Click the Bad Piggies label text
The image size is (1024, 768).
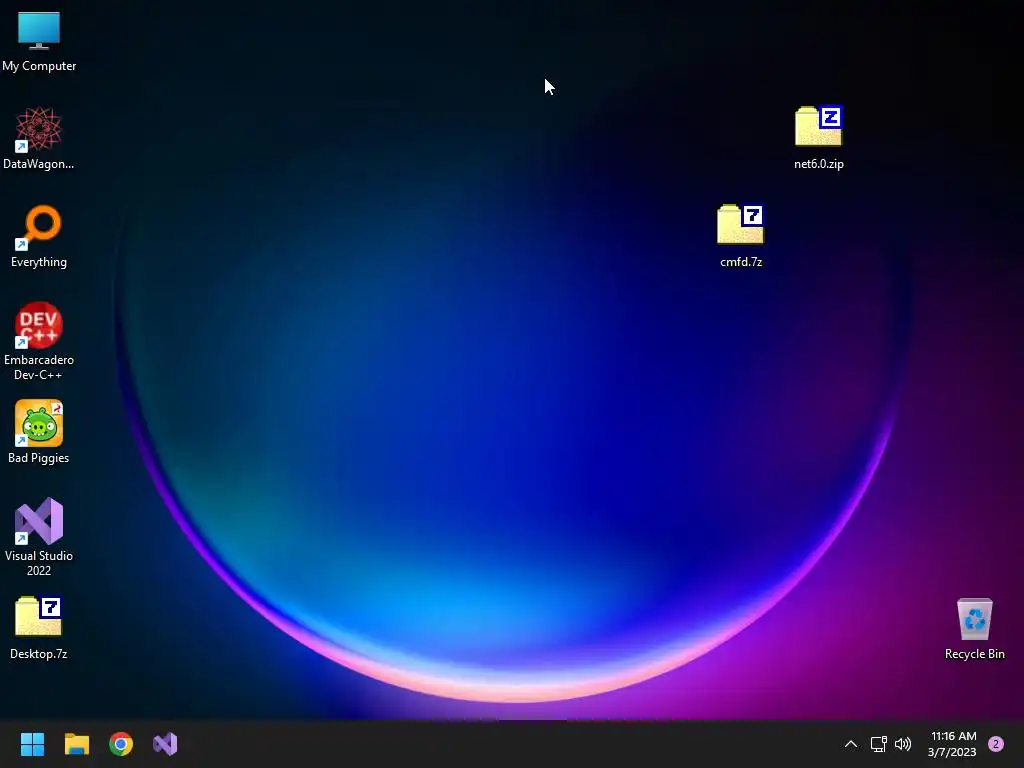click(39, 458)
